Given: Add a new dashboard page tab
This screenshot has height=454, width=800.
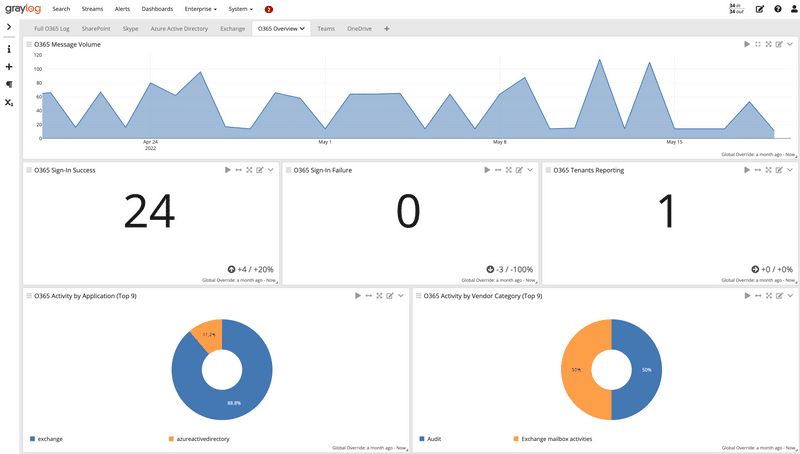Looking at the screenshot, I should (x=387, y=29).
